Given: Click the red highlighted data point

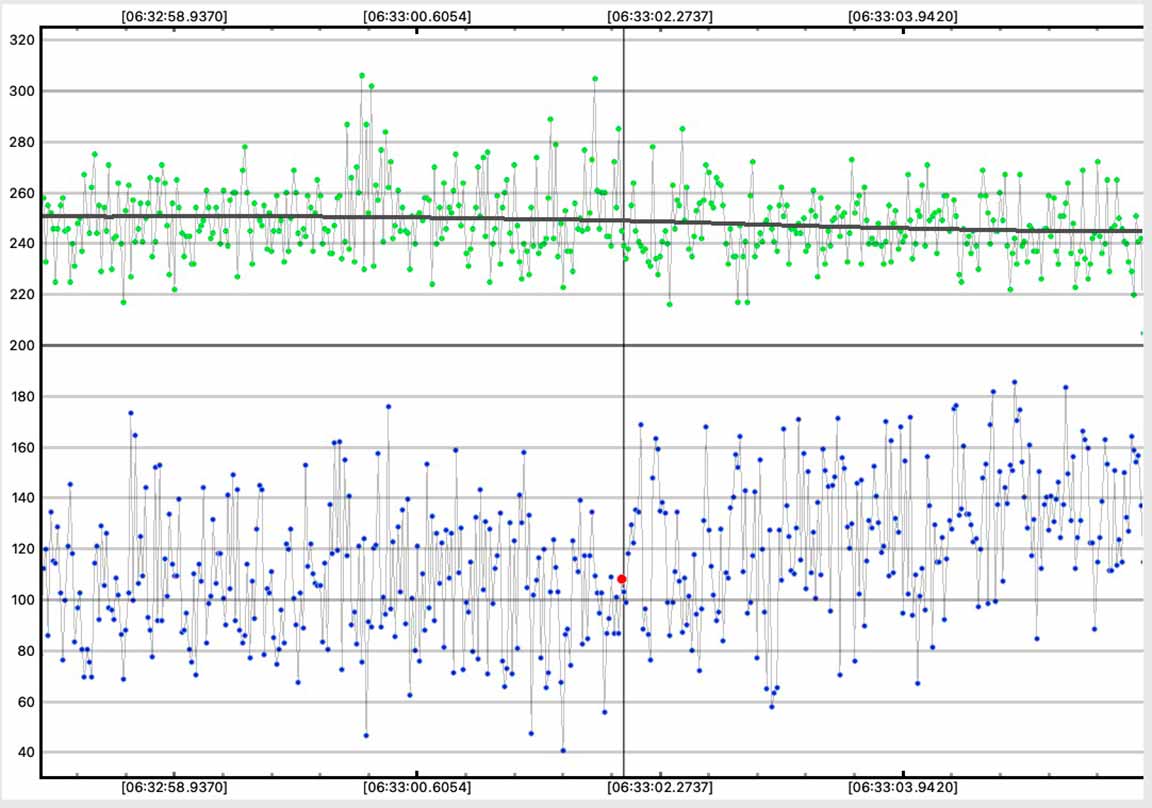Looking at the screenshot, I should 622,579.
